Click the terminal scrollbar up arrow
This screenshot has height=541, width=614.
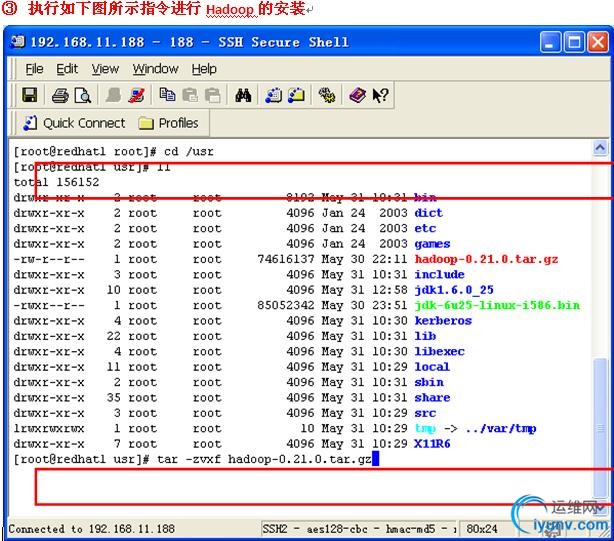[x=600, y=148]
